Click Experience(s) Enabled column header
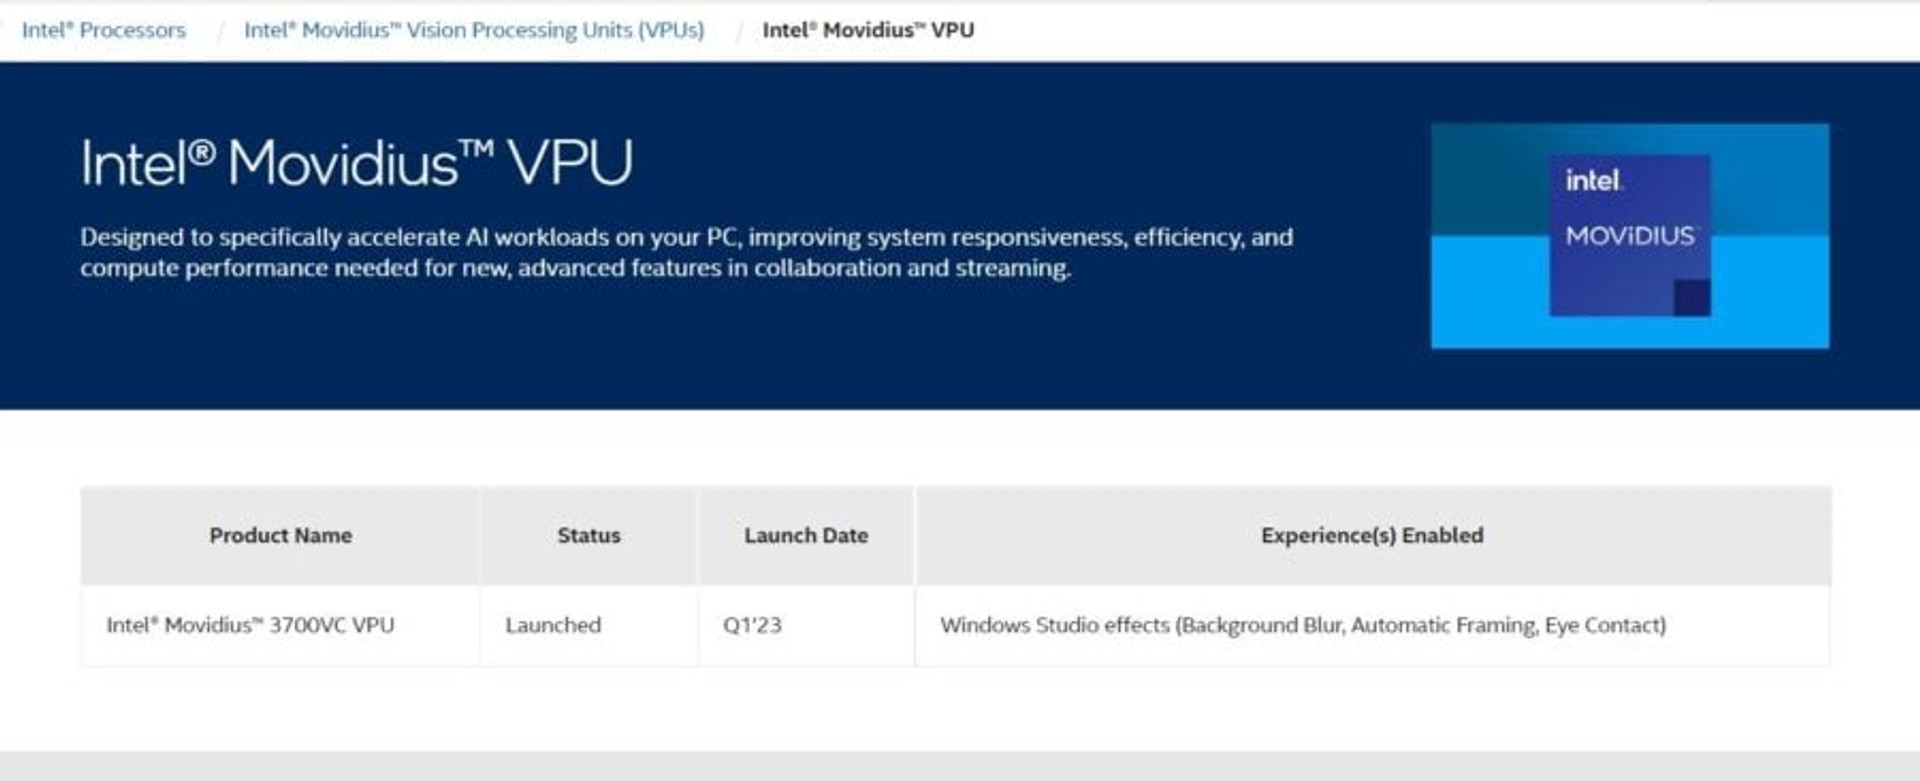1920x781 pixels. [x=1372, y=536]
